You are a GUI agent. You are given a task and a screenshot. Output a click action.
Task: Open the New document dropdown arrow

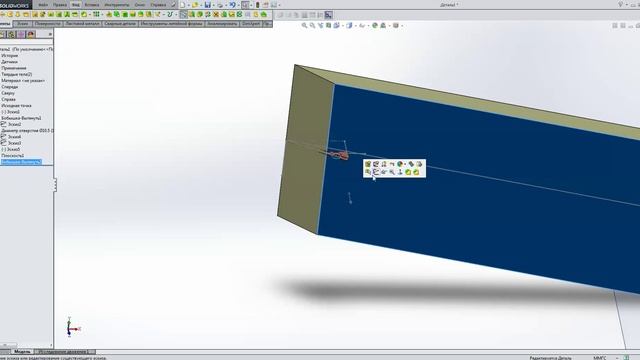[188, 5]
